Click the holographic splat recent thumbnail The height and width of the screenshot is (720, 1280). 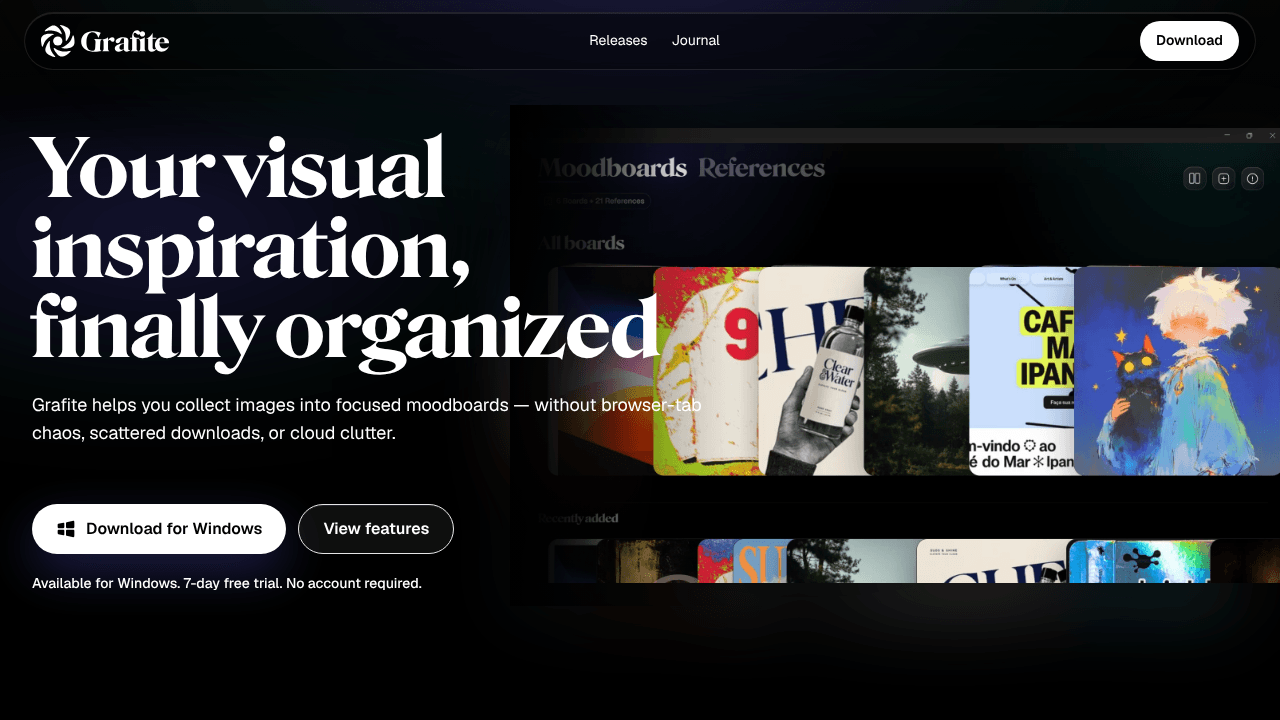point(1139,561)
